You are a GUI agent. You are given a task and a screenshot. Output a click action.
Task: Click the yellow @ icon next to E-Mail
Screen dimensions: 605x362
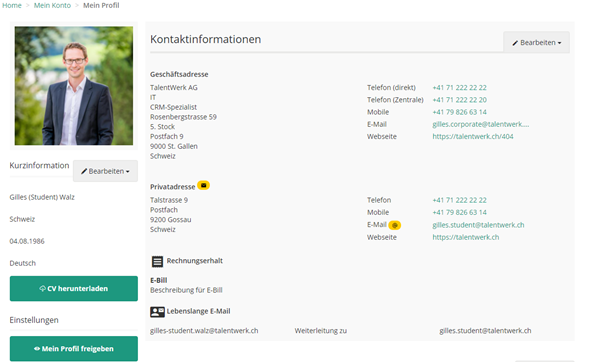click(x=394, y=225)
